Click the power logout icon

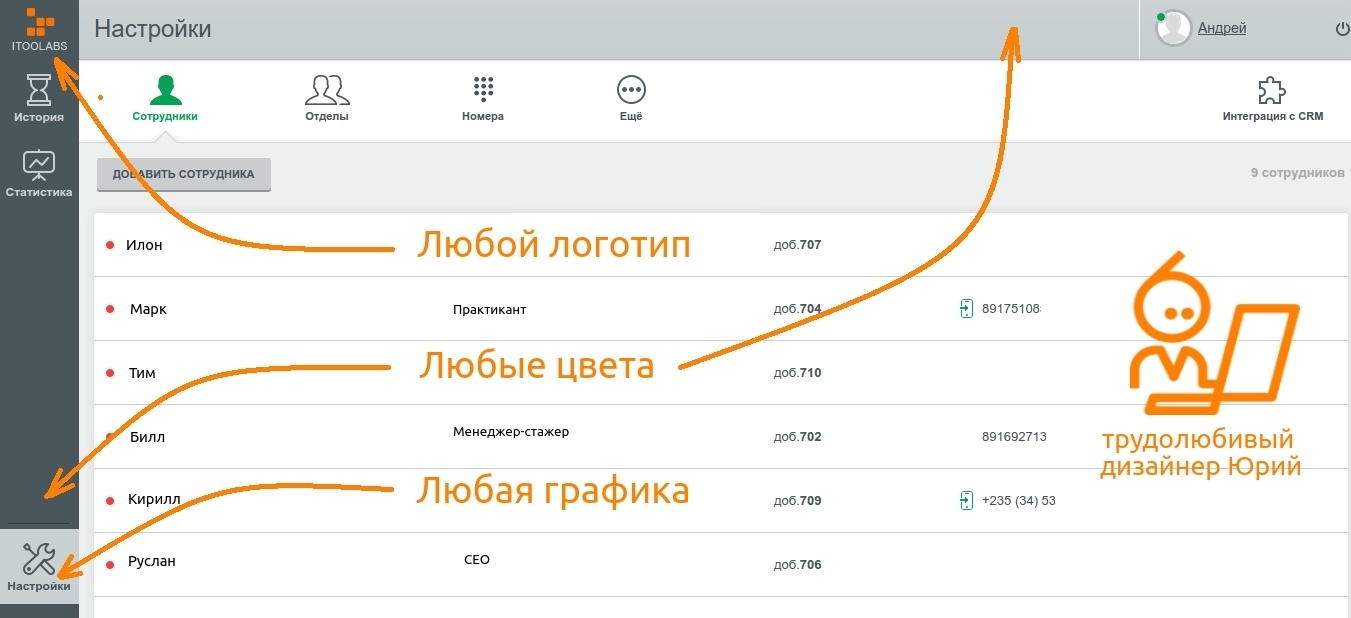[1341, 28]
